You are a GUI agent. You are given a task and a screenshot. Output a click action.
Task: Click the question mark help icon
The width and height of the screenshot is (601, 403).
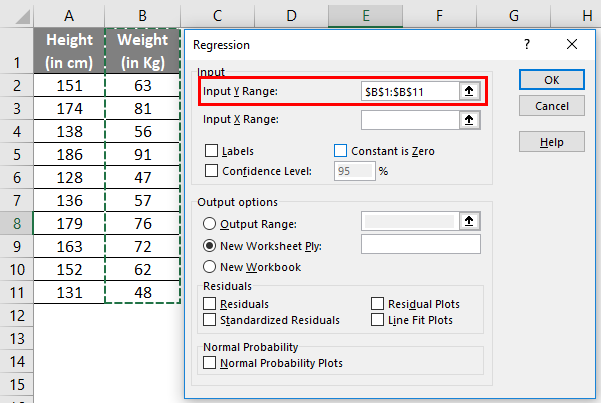(527, 45)
